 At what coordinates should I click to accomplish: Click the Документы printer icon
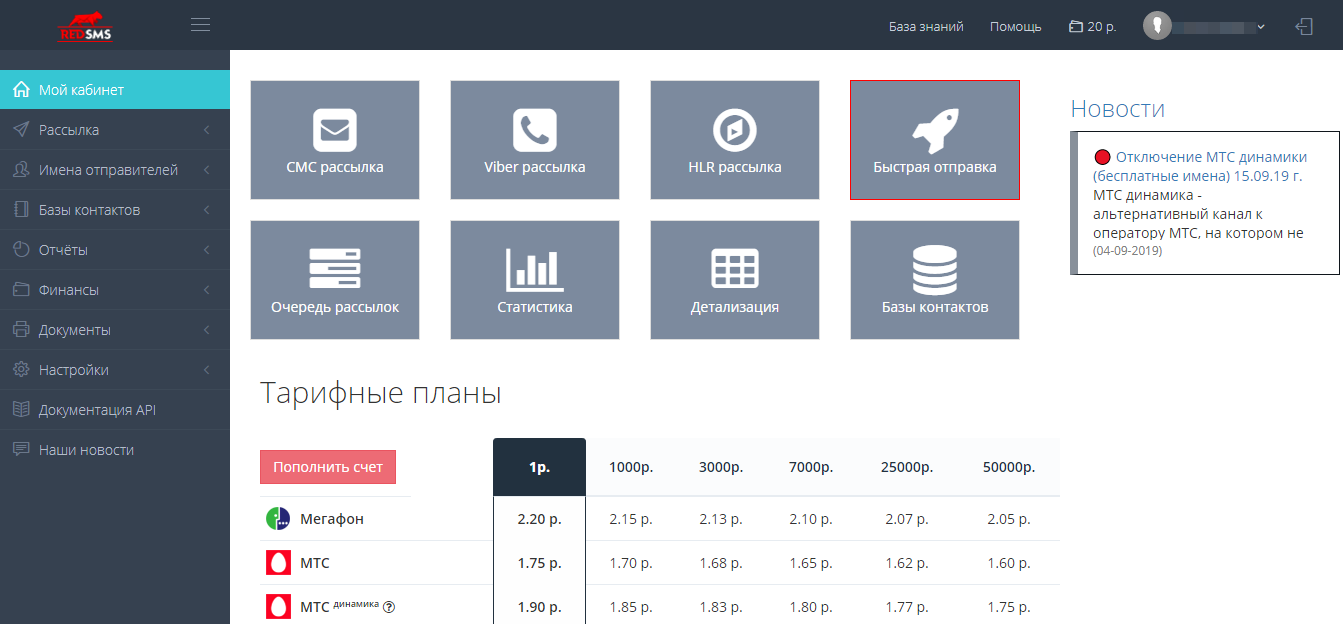click(21, 330)
